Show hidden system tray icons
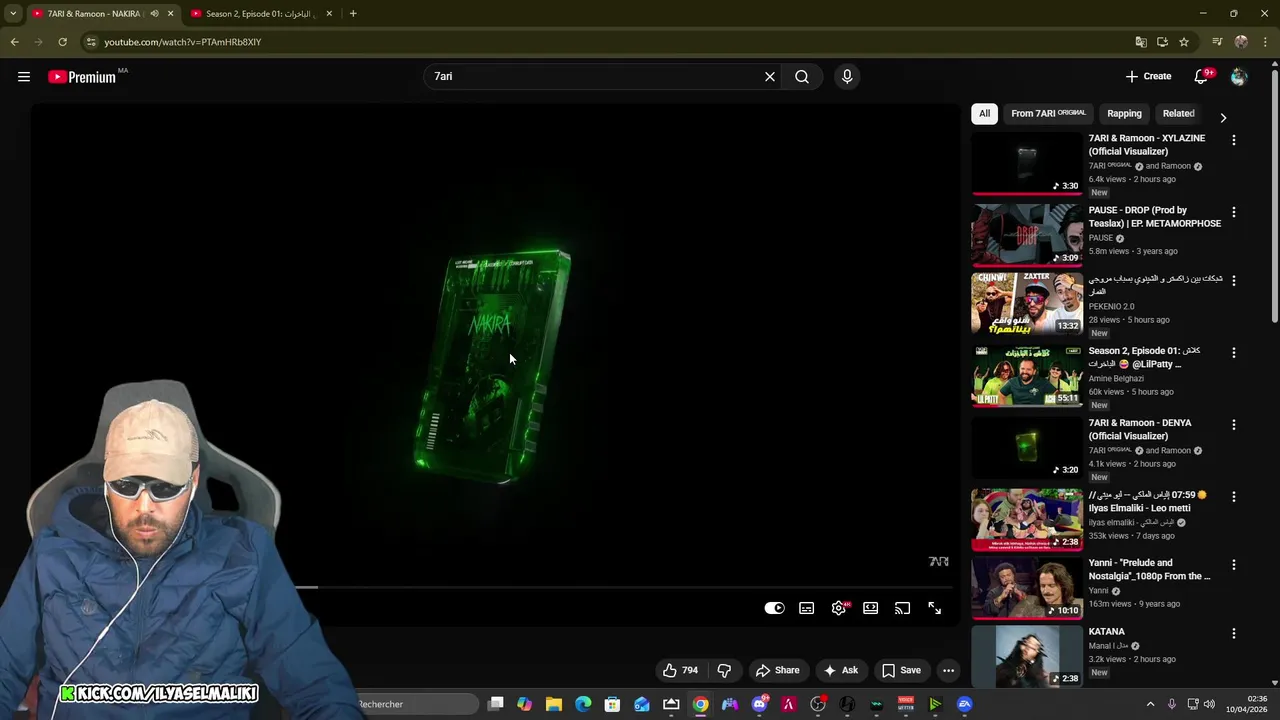This screenshot has height=720, width=1280. 1150,704
